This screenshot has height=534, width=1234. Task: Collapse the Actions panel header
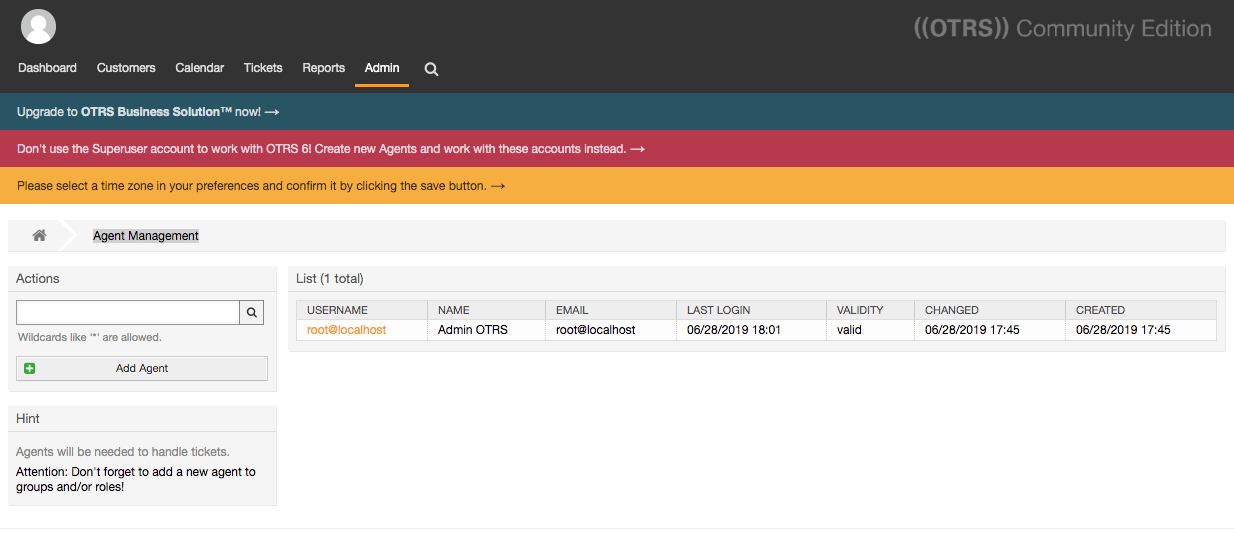[x=142, y=279]
